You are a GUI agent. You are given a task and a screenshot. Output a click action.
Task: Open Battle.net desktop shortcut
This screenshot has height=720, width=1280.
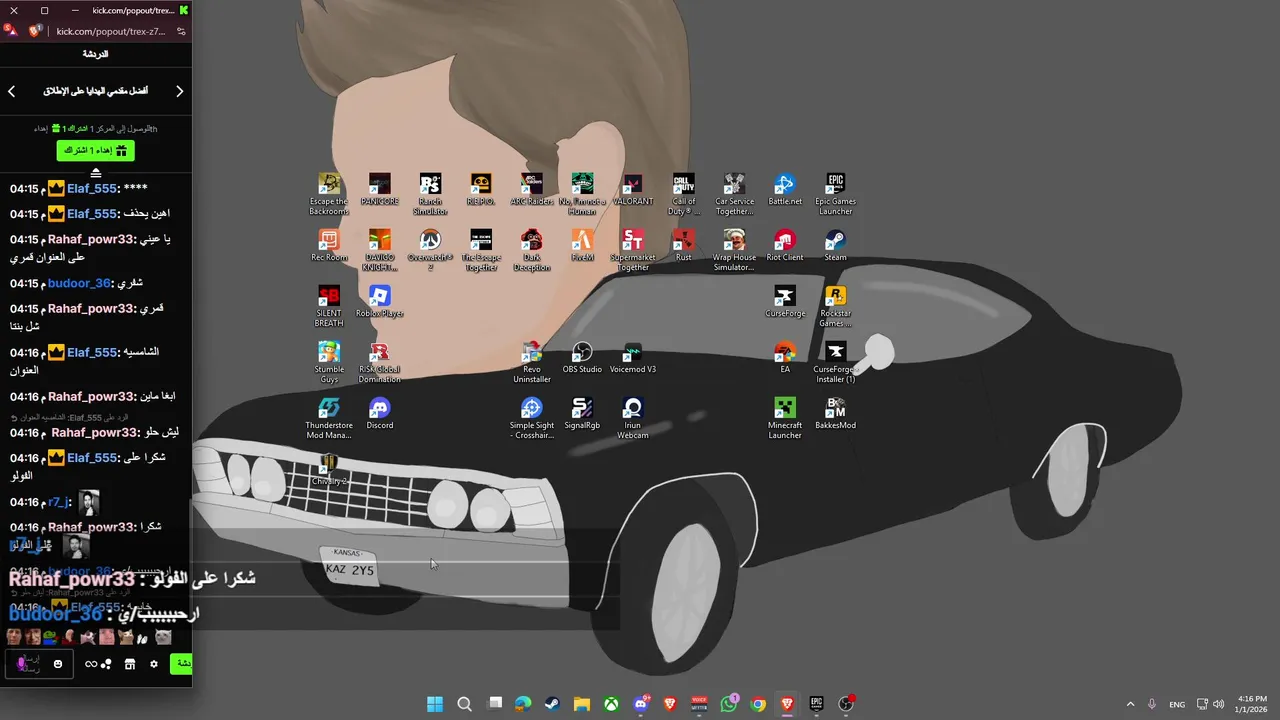pyautogui.click(x=785, y=189)
